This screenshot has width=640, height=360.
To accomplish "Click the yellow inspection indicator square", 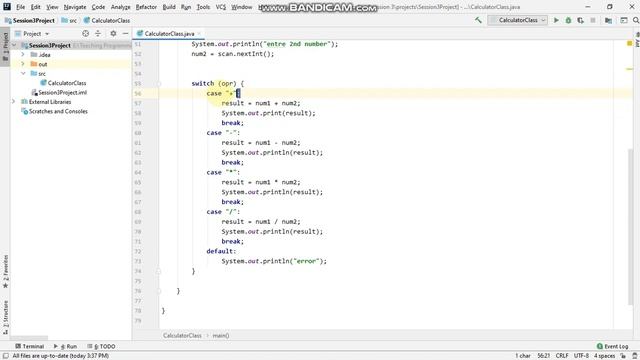I will (629, 43).
